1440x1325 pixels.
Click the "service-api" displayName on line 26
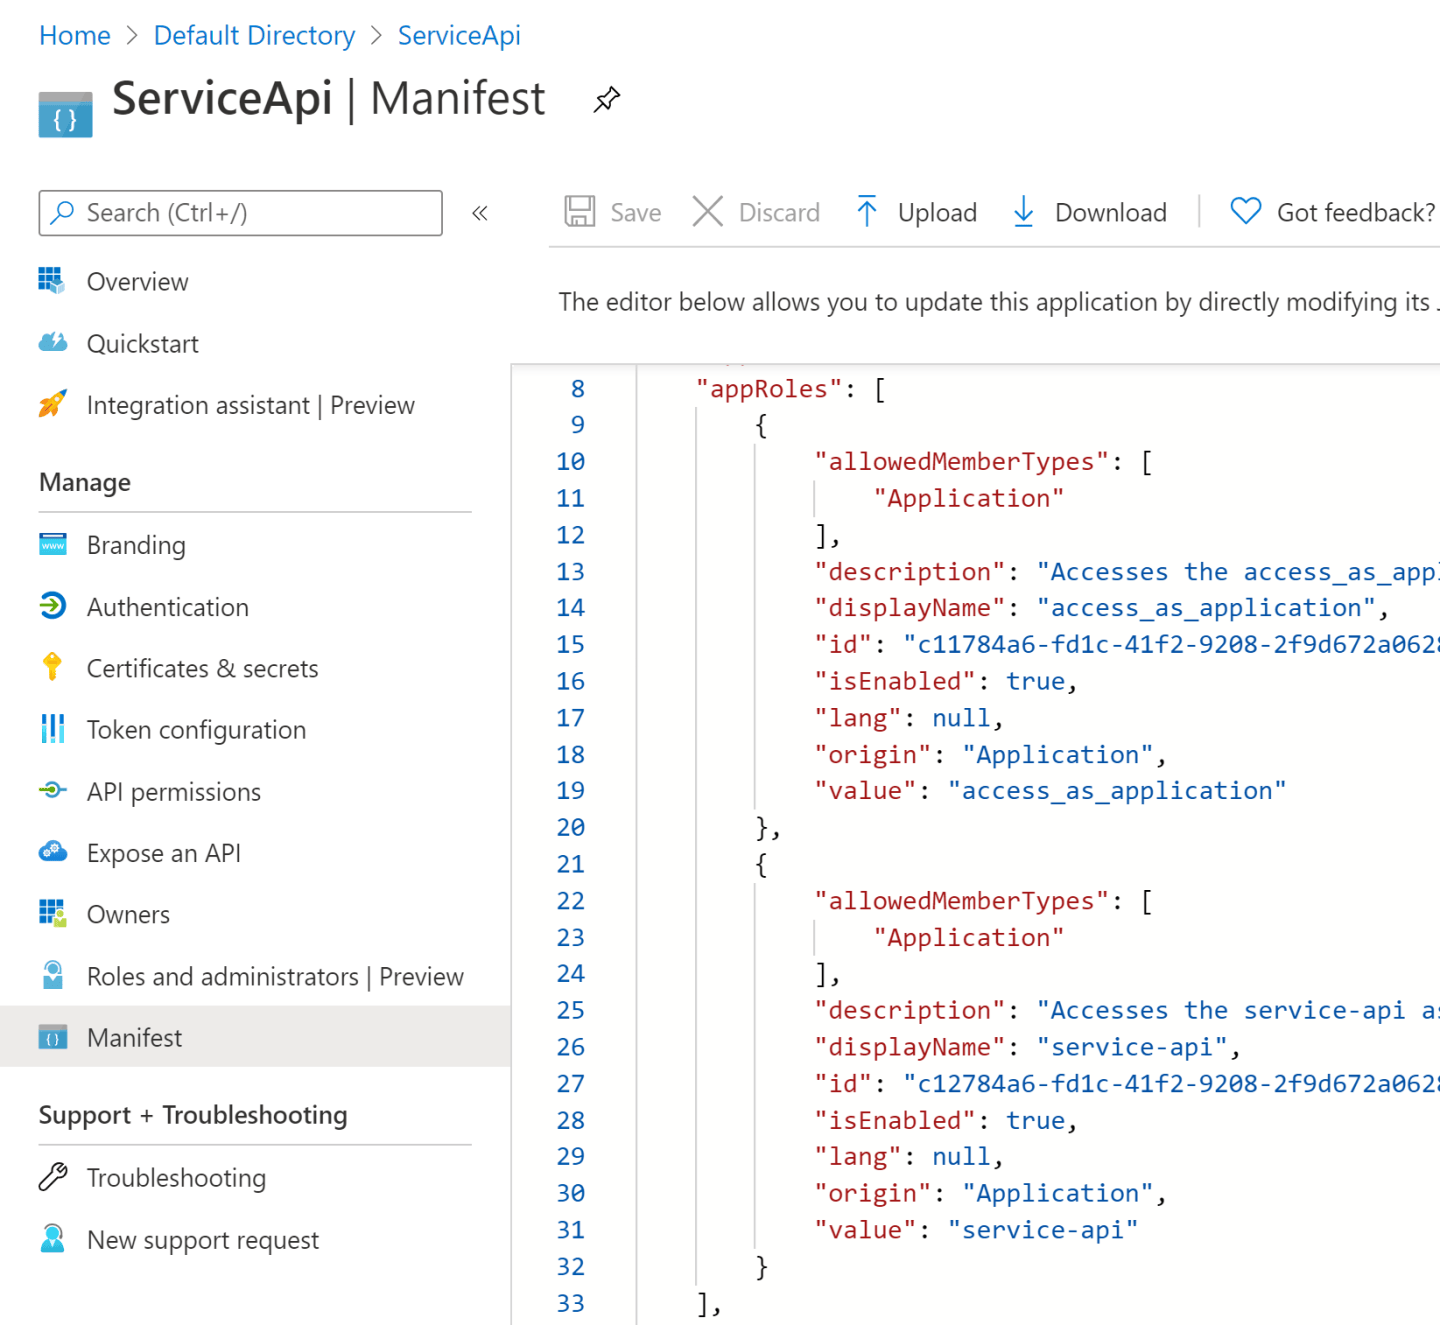tap(1133, 1047)
